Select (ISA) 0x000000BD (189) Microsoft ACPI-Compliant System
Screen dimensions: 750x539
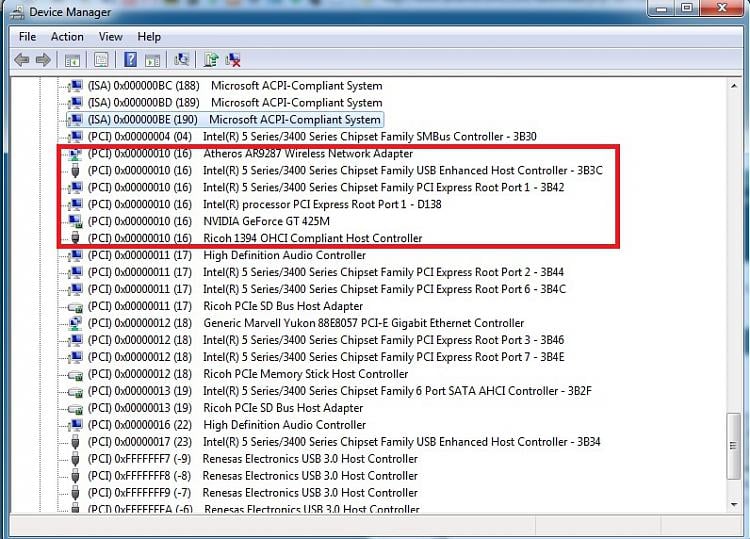(x=235, y=103)
